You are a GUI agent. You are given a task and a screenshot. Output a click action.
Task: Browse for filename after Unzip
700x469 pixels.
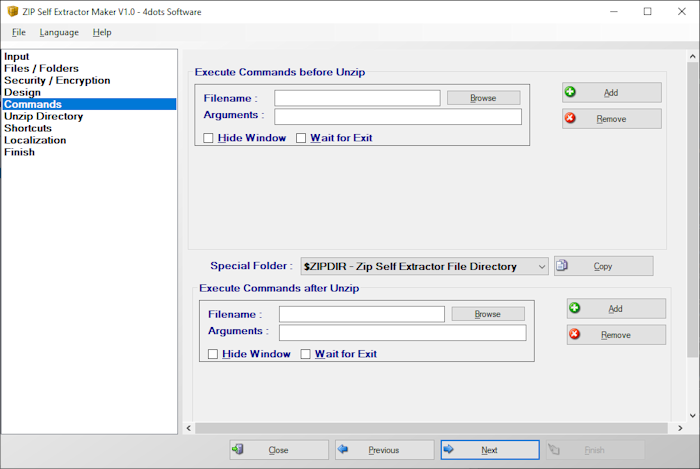488,314
